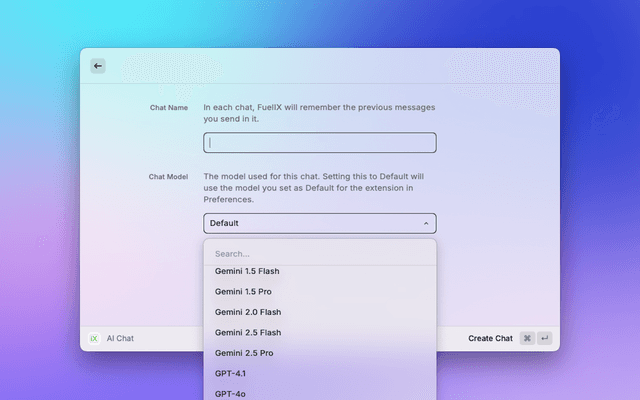Click the chevron on the Default dropdown

coord(426,224)
